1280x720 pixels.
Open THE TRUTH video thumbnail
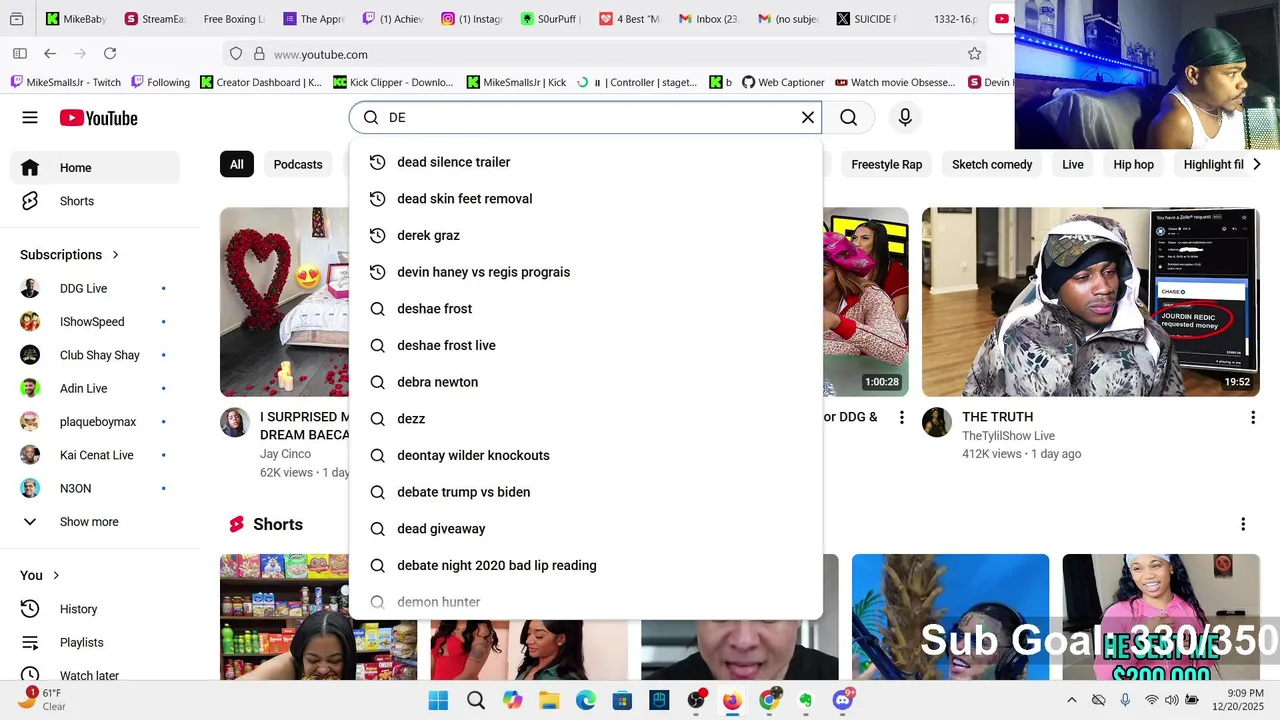click(1091, 302)
